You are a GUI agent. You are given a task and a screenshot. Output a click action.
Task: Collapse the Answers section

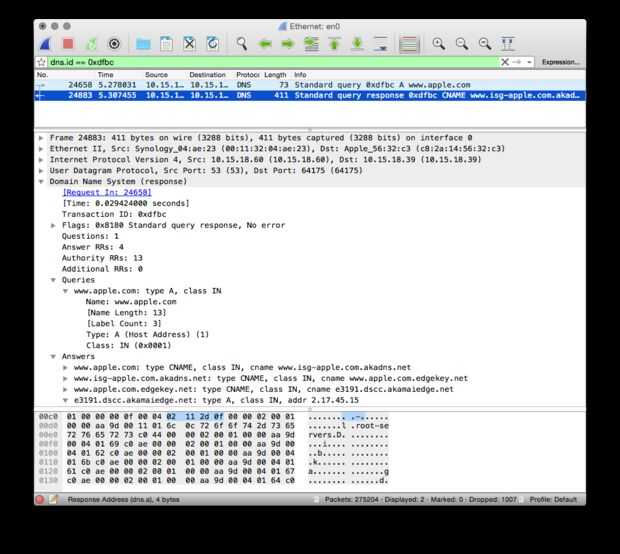coord(53,357)
